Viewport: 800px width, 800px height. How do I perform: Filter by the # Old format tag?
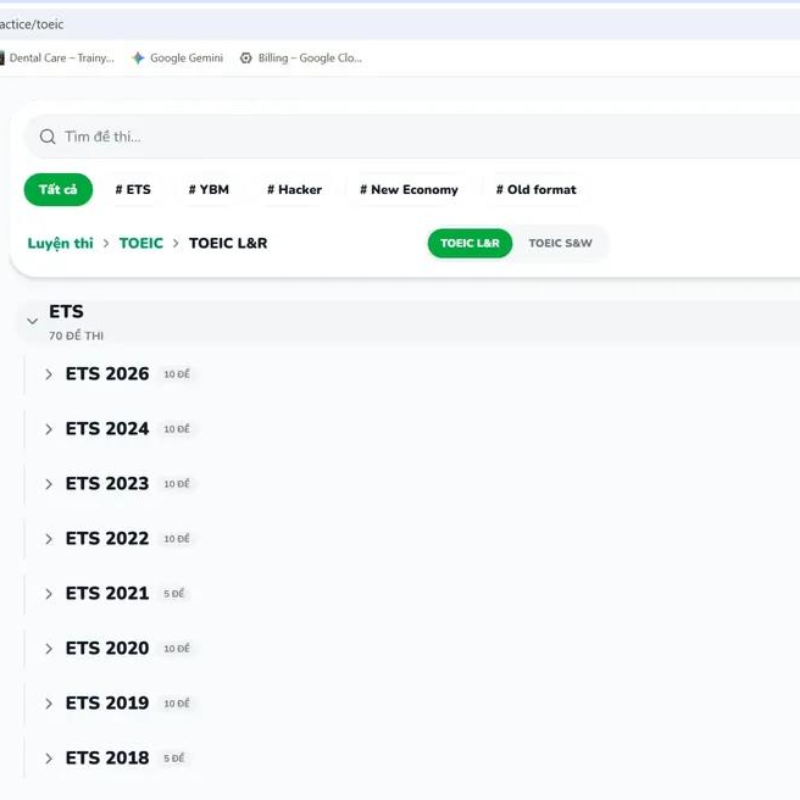(x=536, y=190)
